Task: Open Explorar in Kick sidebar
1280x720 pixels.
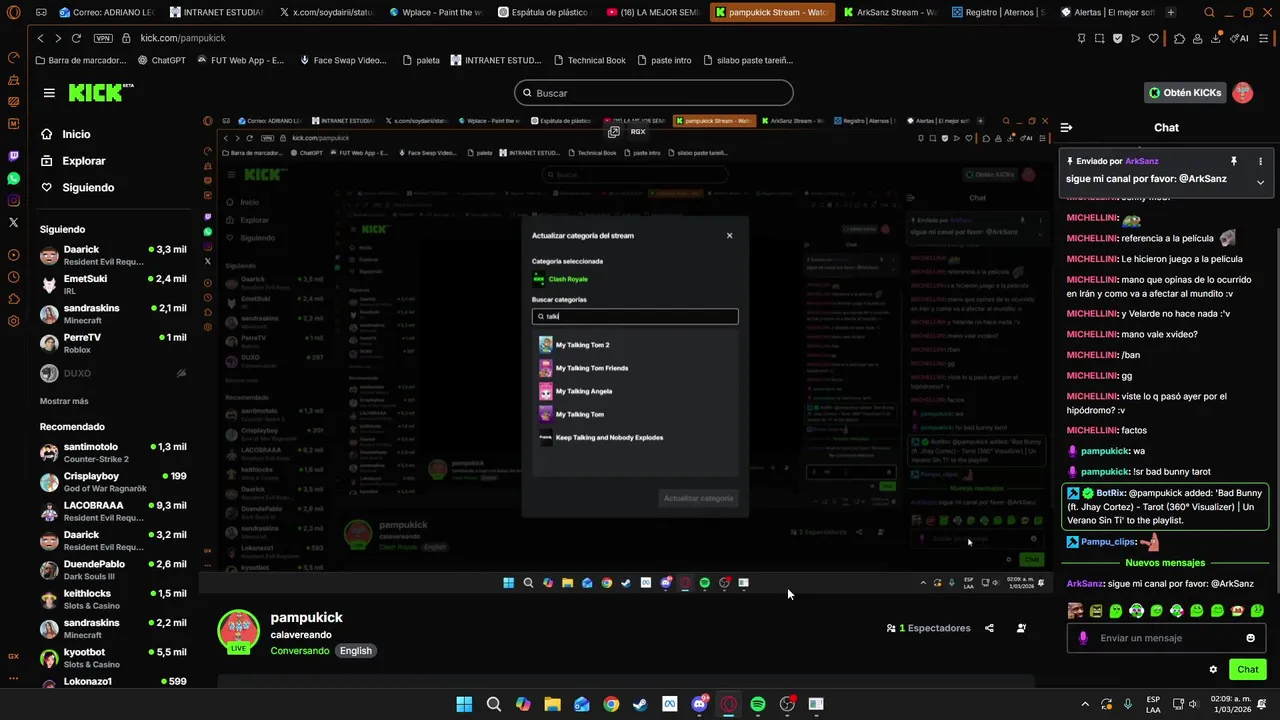Action: pyautogui.click(x=83, y=161)
